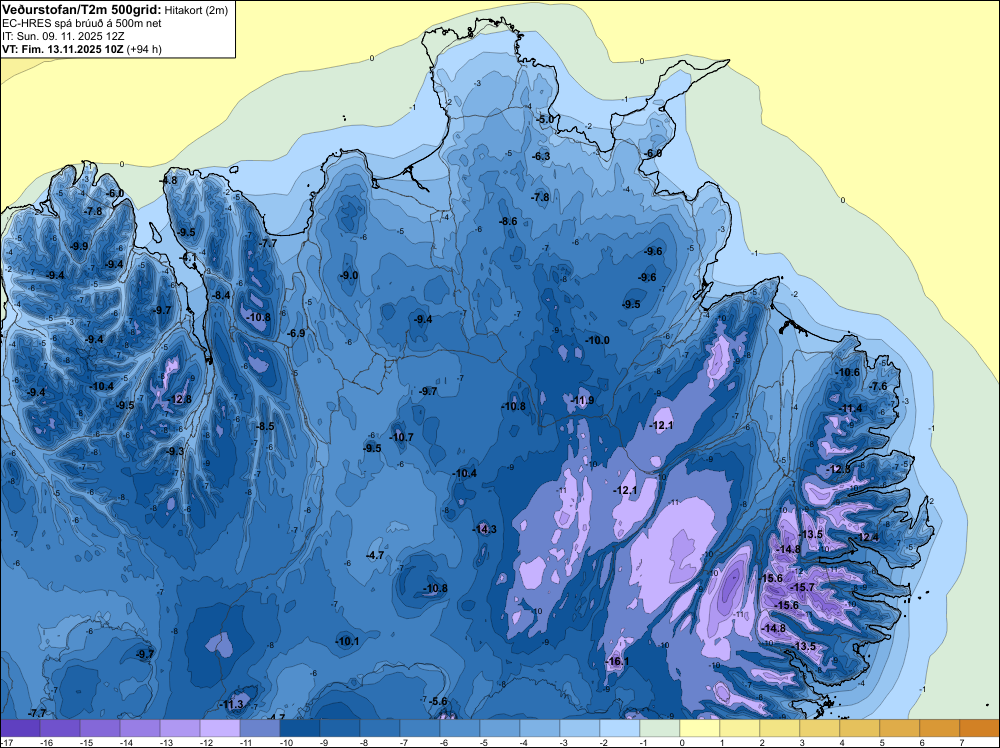1000x748 pixels.
Task: Click the -14.3 station value
Action: 485,529
